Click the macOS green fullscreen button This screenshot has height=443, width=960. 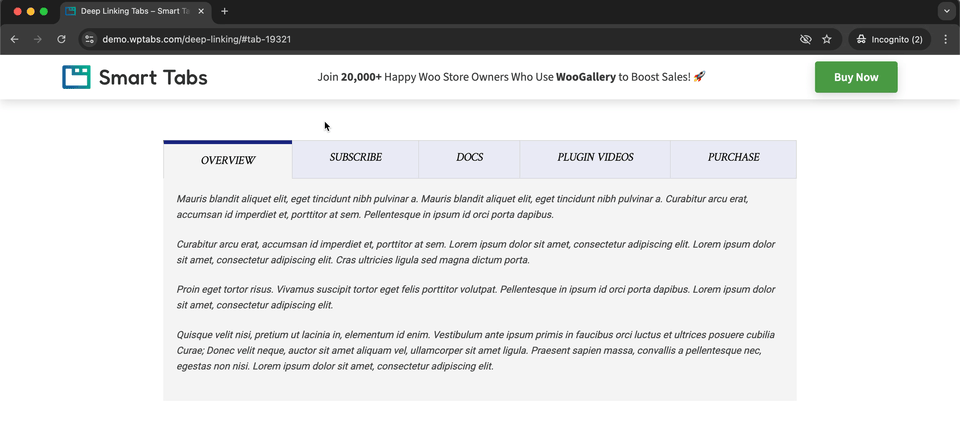(43, 11)
